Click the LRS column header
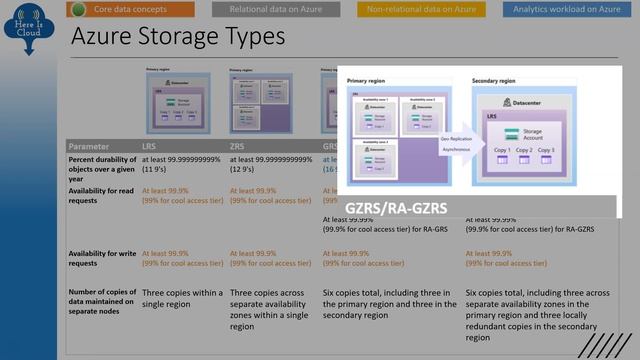The width and height of the screenshot is (640, 360). (x=149, y=146)
